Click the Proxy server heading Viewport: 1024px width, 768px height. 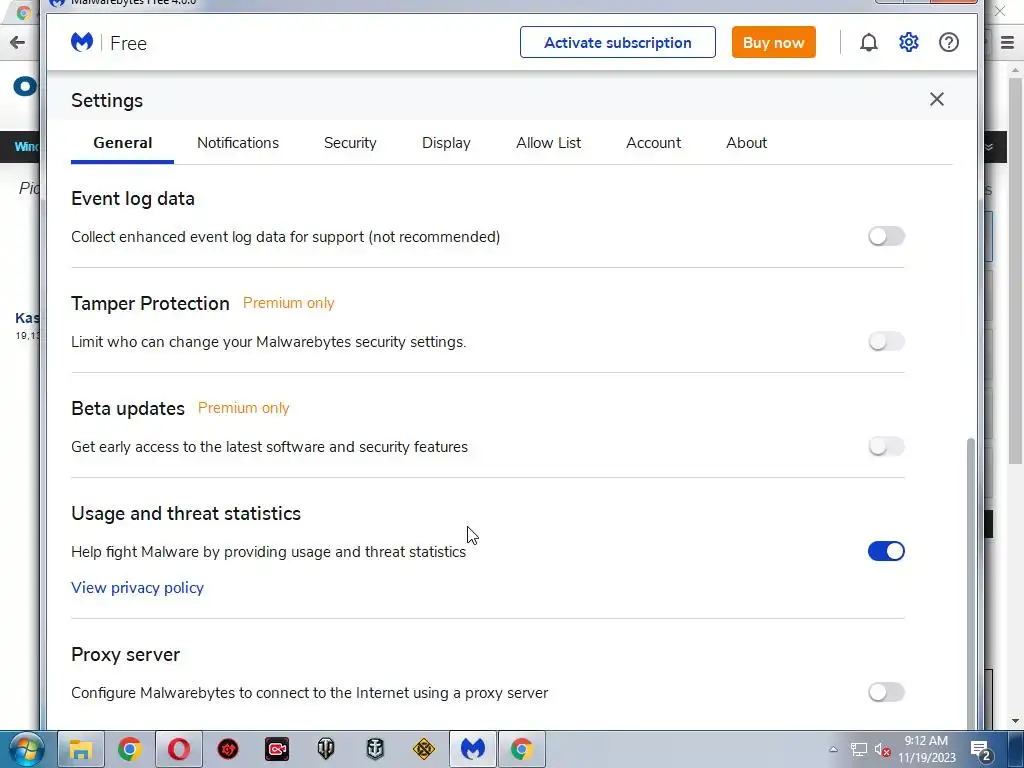point(125,654)
